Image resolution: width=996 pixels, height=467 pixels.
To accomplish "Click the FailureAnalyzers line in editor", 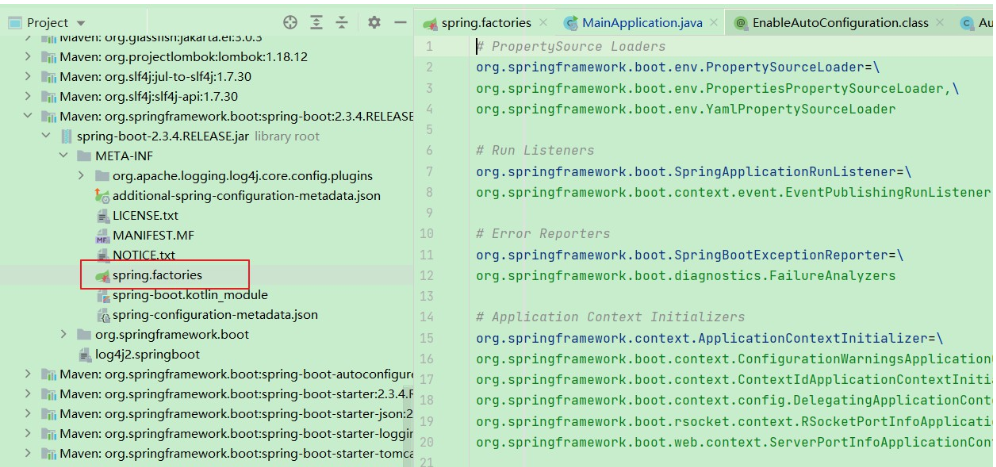I will (x=686, y=275).
